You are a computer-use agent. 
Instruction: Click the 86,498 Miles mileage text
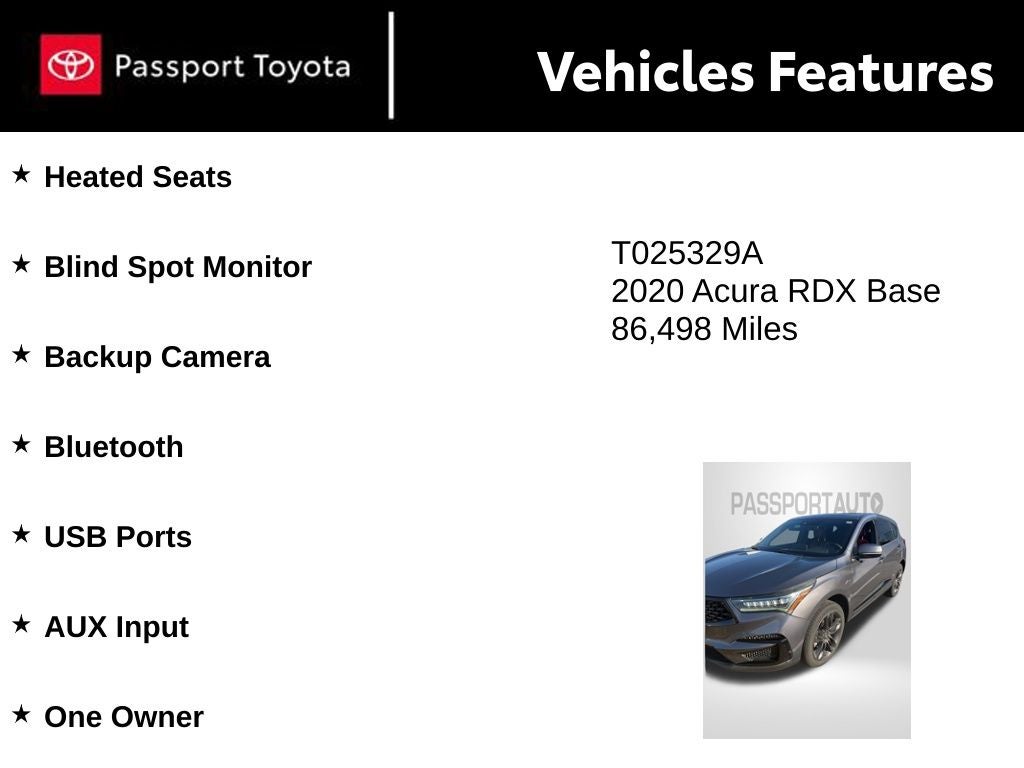tap(704, 329)
